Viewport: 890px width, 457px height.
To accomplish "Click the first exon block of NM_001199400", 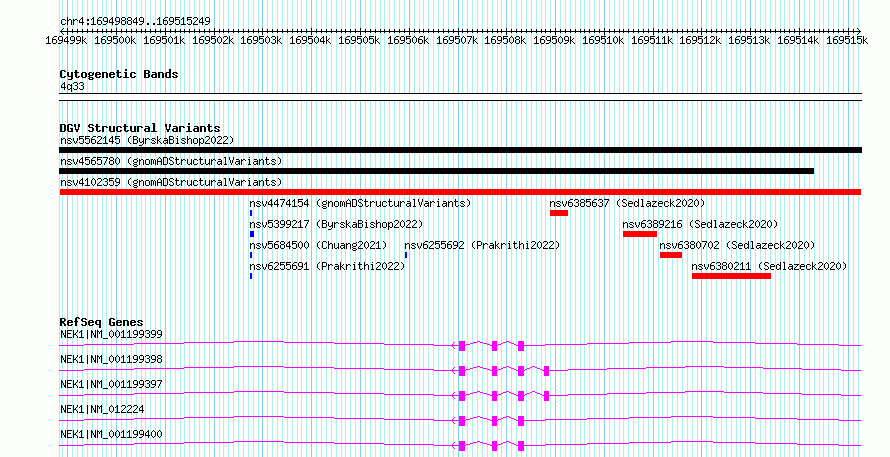I will click(462, 446).
